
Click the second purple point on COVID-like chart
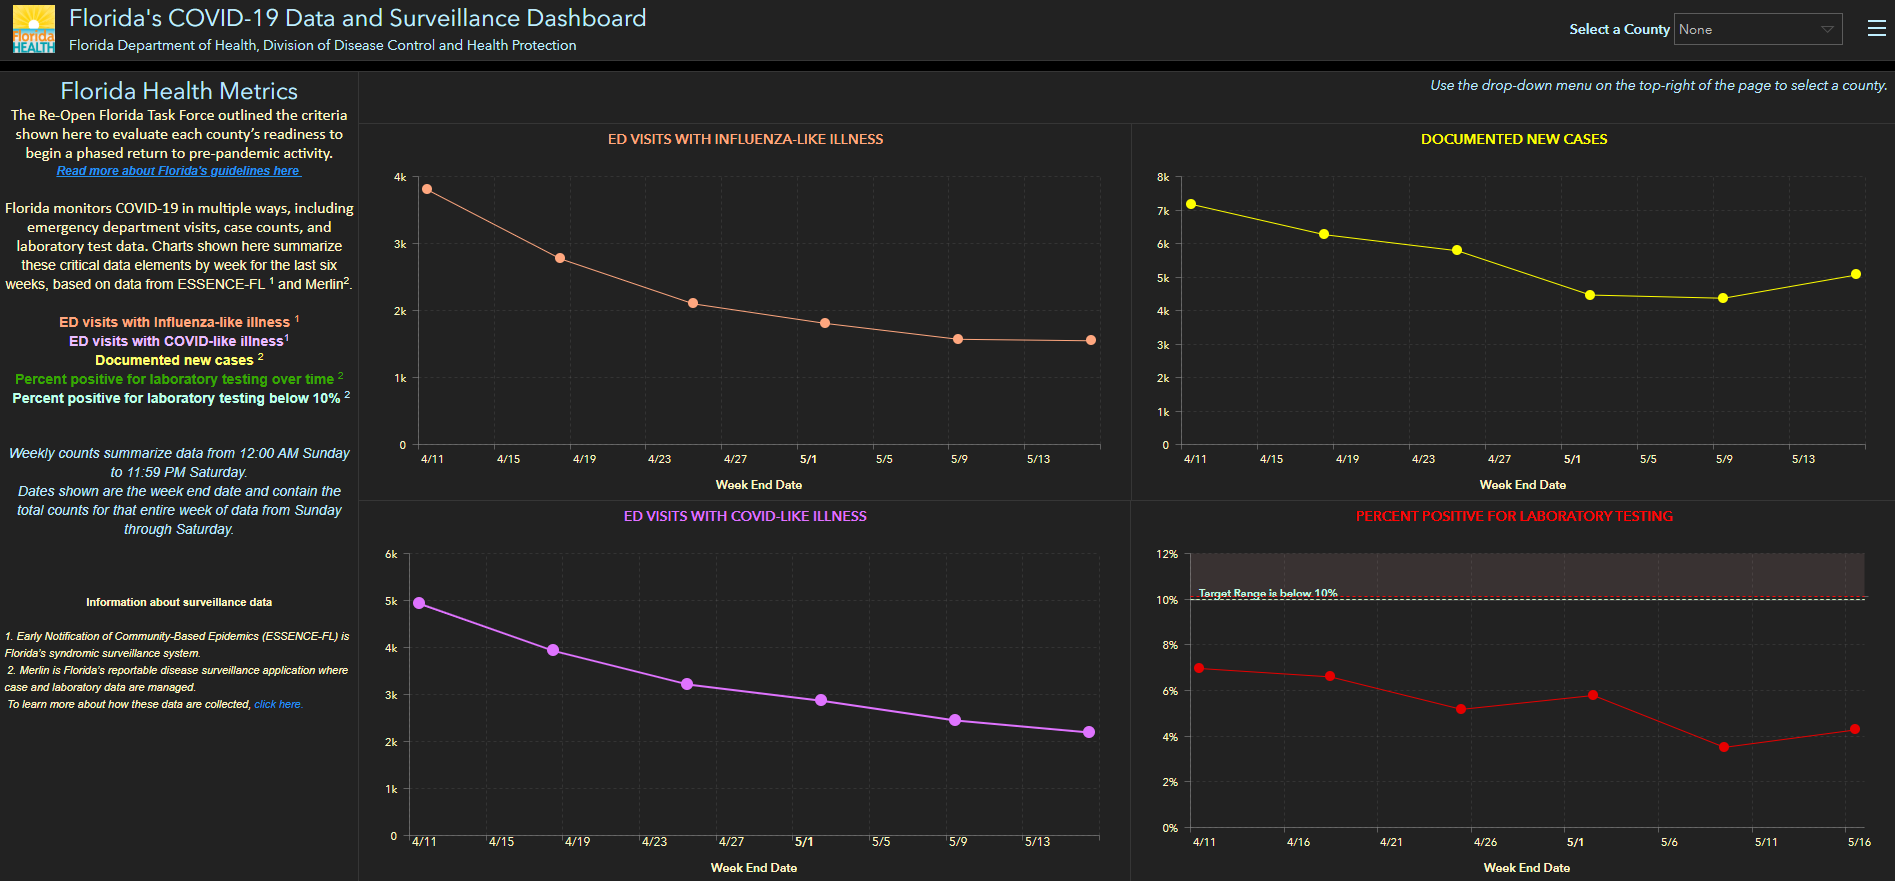pyautogui.click(x=553, y=650)
